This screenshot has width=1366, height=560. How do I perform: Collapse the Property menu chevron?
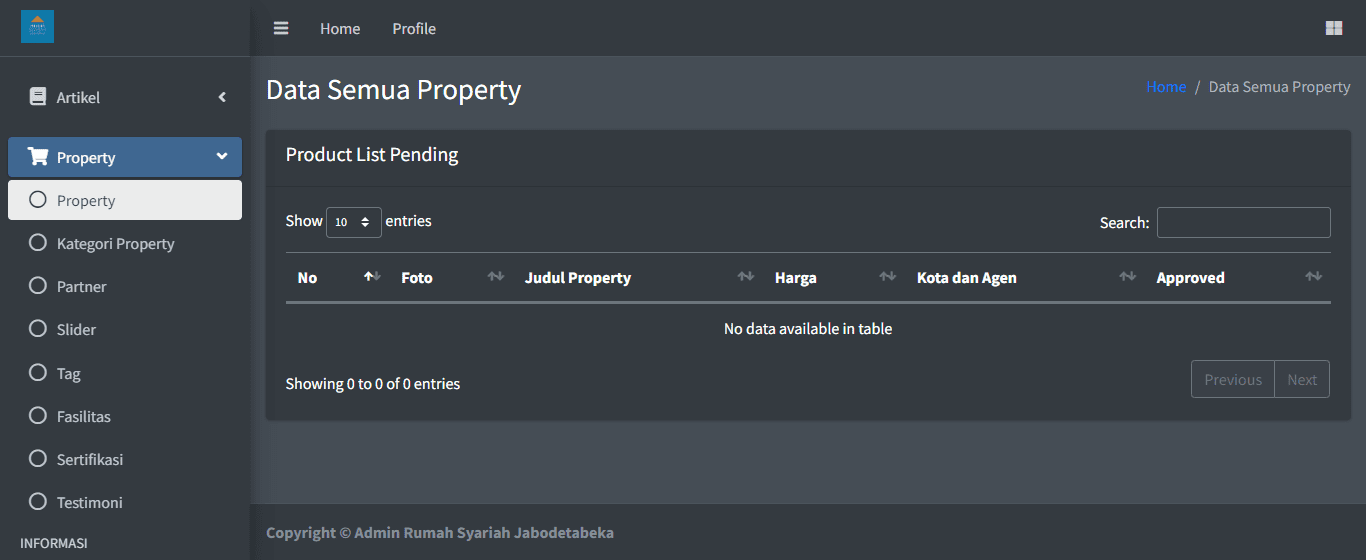tap(222, 157)
